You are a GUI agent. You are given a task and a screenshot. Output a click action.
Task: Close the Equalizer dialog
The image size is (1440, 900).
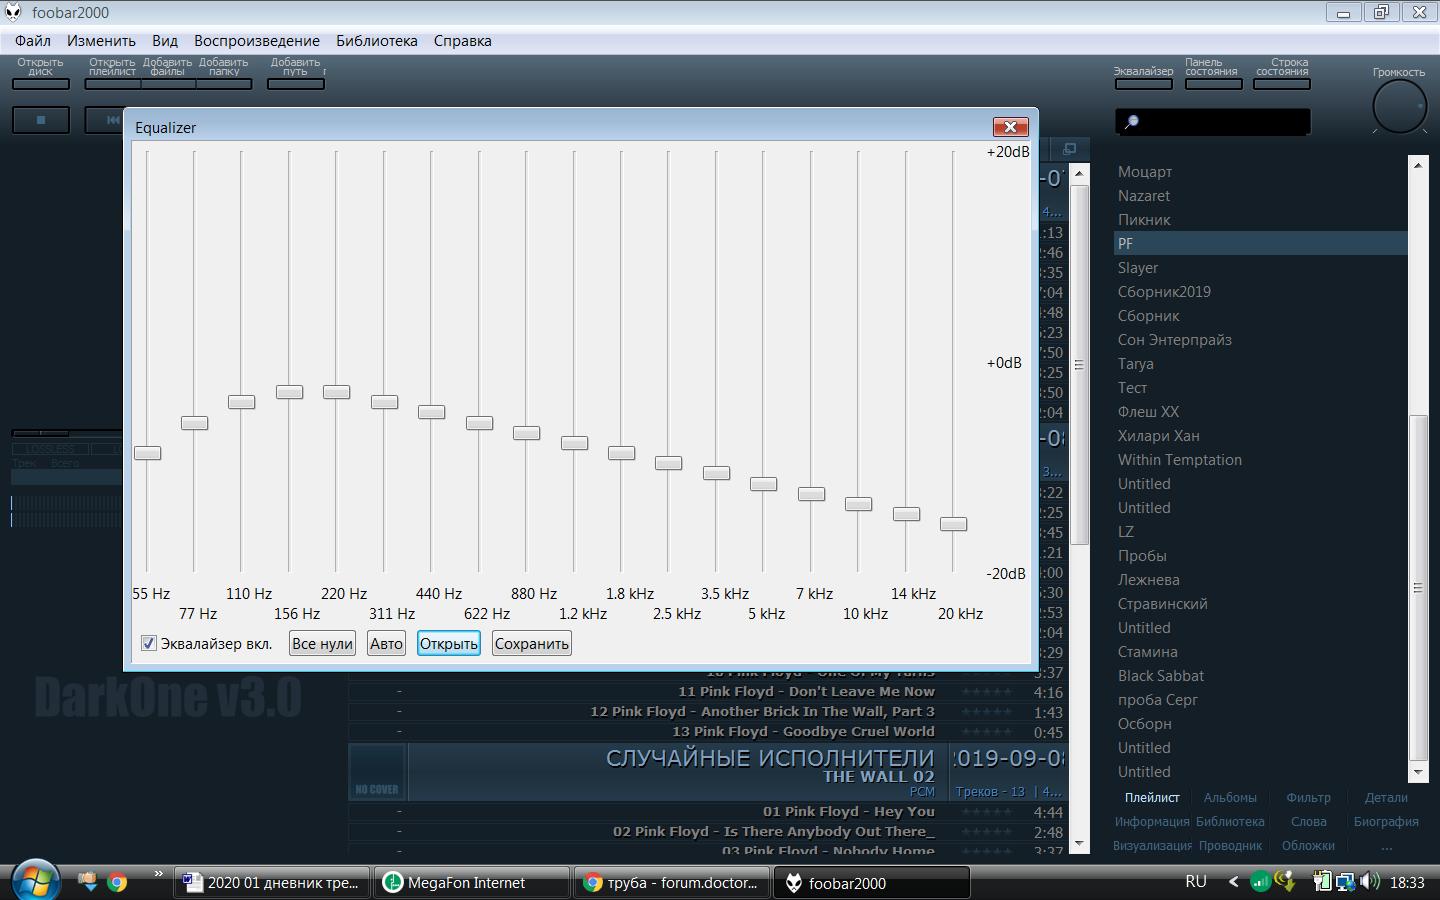click(x=1011, y=127)
